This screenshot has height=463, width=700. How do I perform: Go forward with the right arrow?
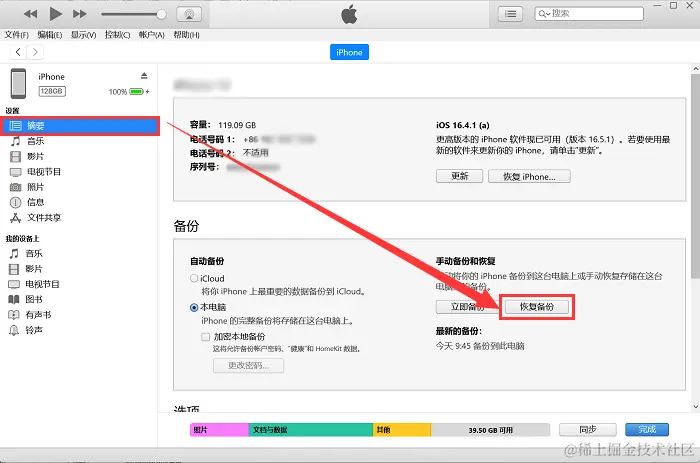point(35,52)
